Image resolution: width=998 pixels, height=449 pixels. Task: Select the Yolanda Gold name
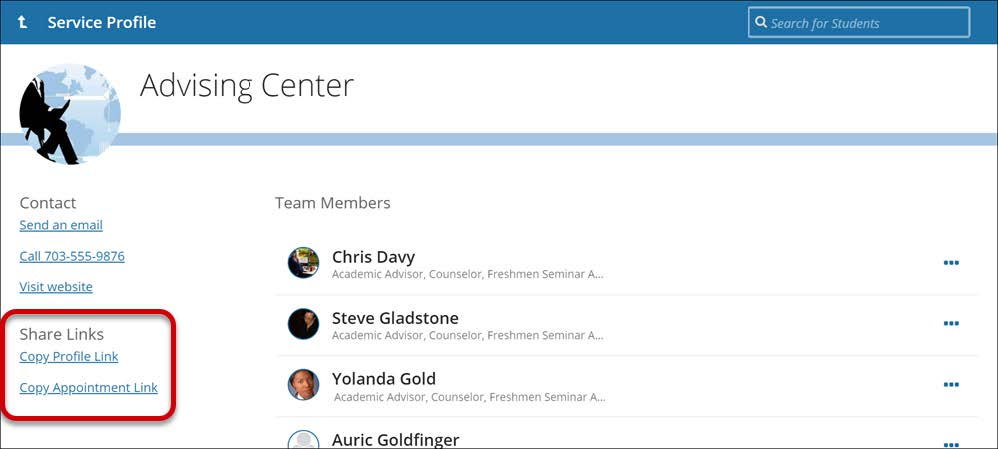[x=383, y=379]
